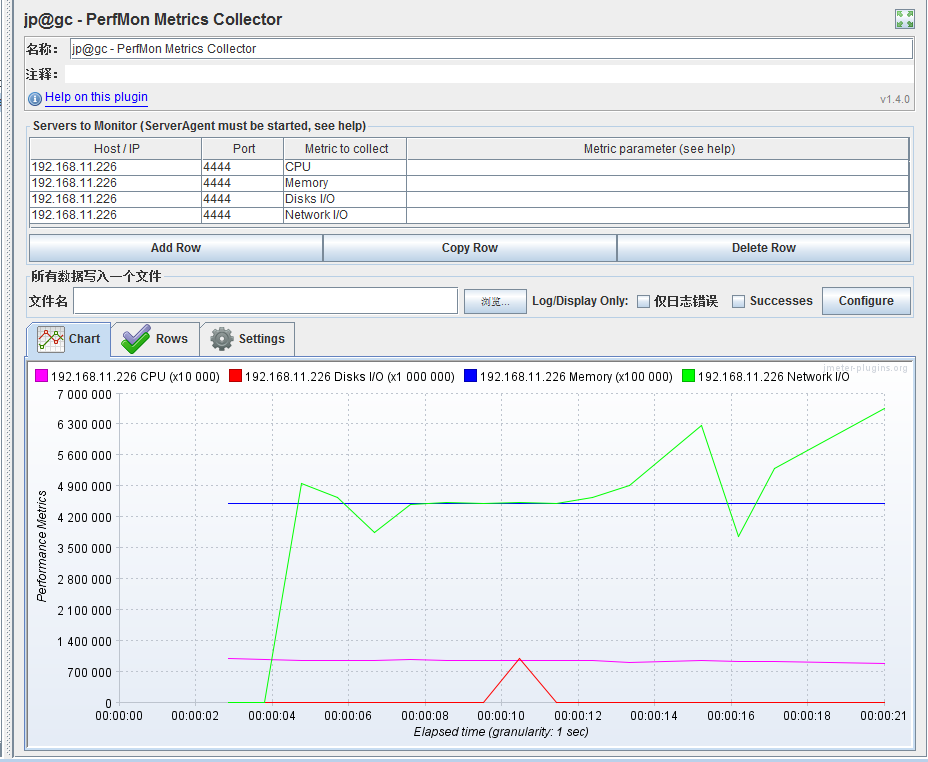The width and height of the screenshot is (928, 762).
Task: Focus the 文件名 filename input field
Action: point(265,301)
